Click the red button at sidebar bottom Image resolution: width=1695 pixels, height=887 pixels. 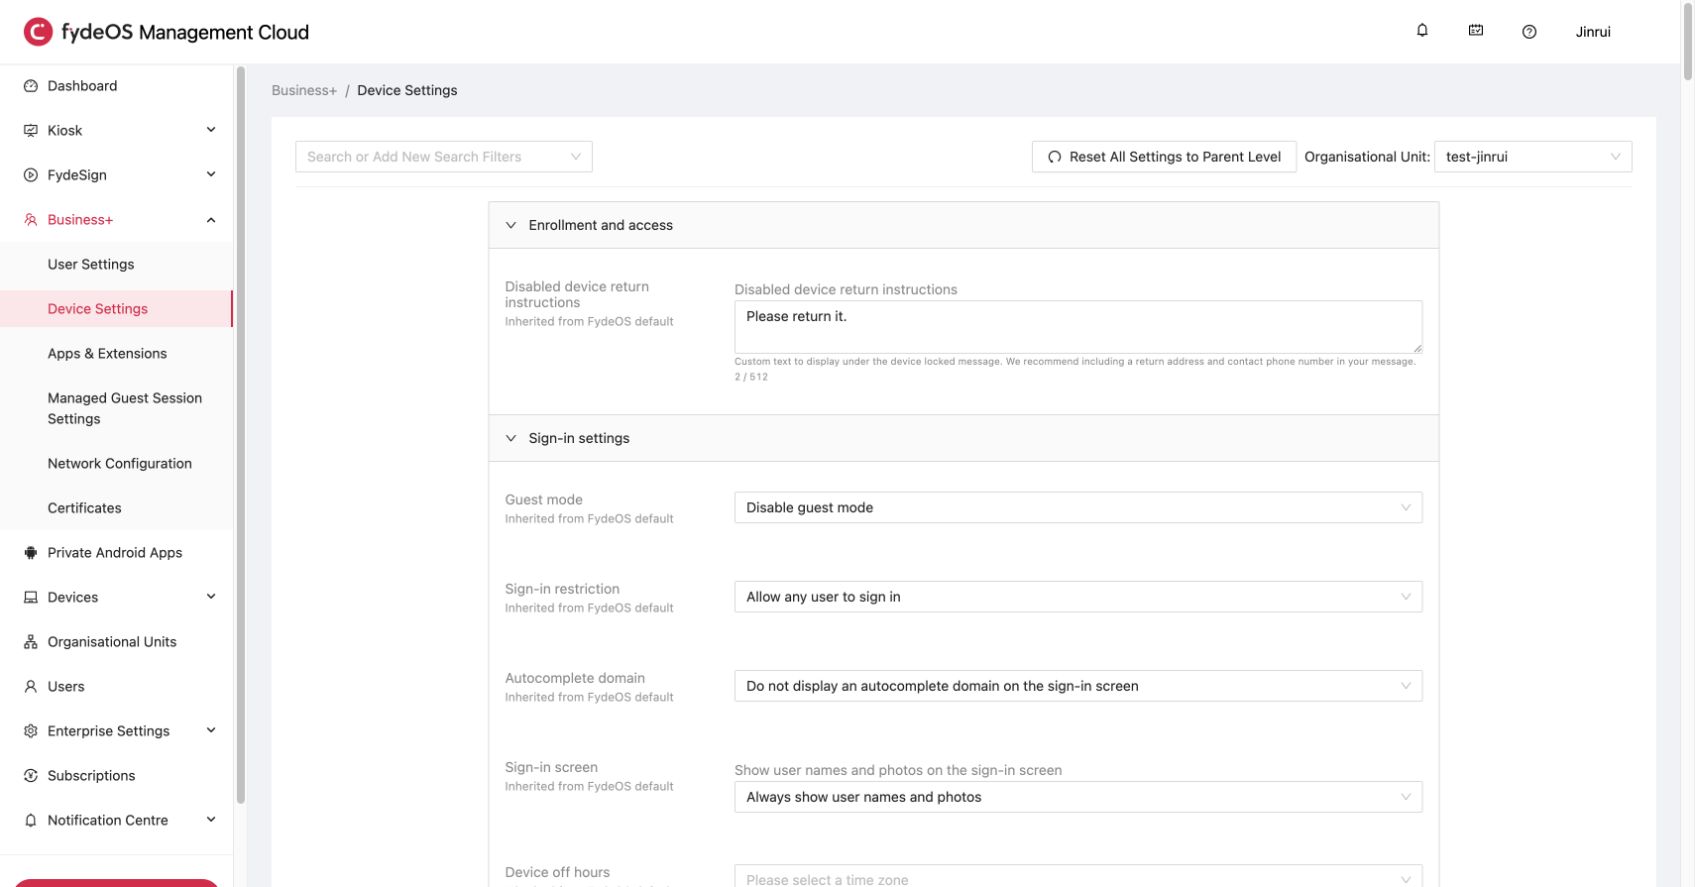tap(116, 882)
